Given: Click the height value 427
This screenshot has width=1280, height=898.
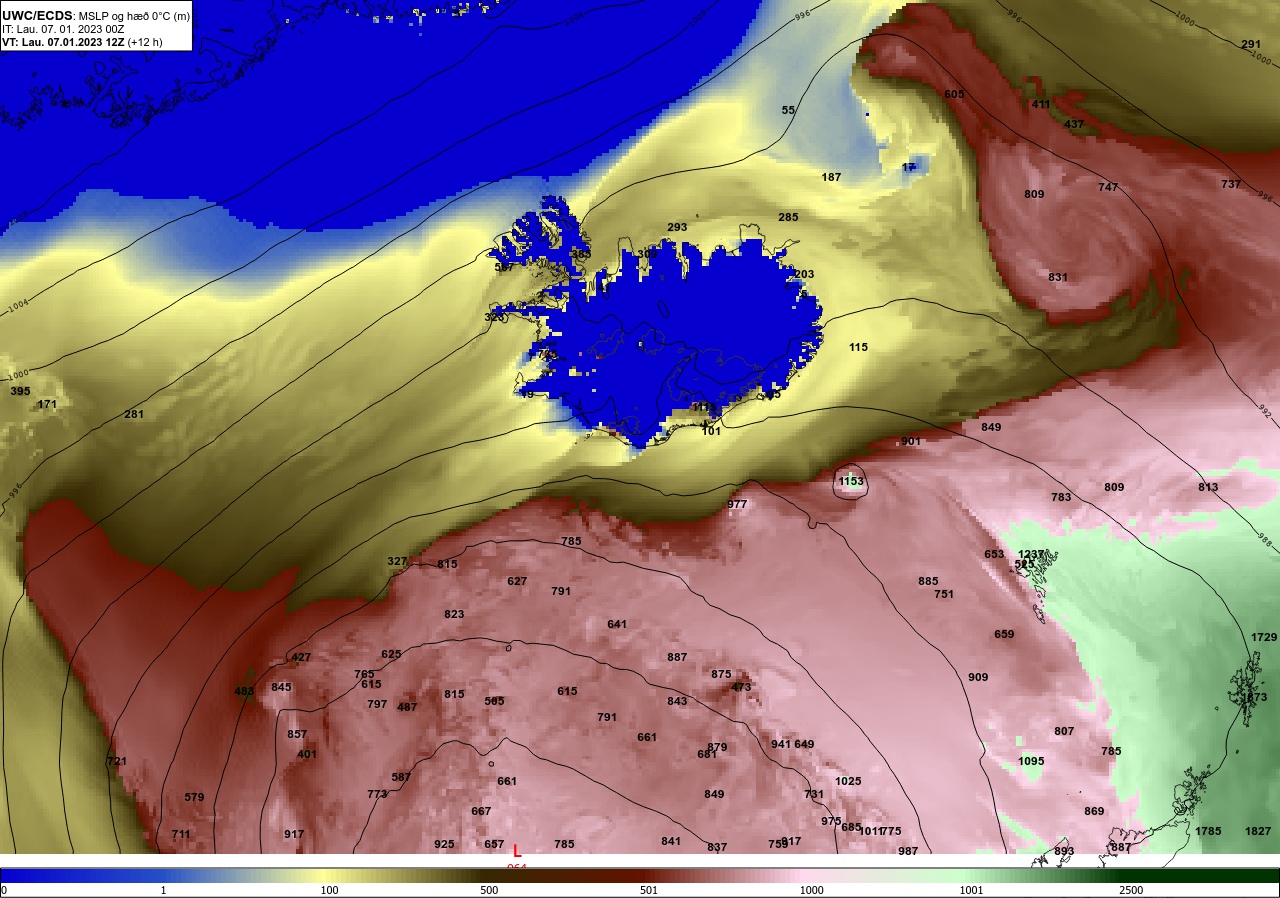Looking at the screenshot, I should point(301,657).
